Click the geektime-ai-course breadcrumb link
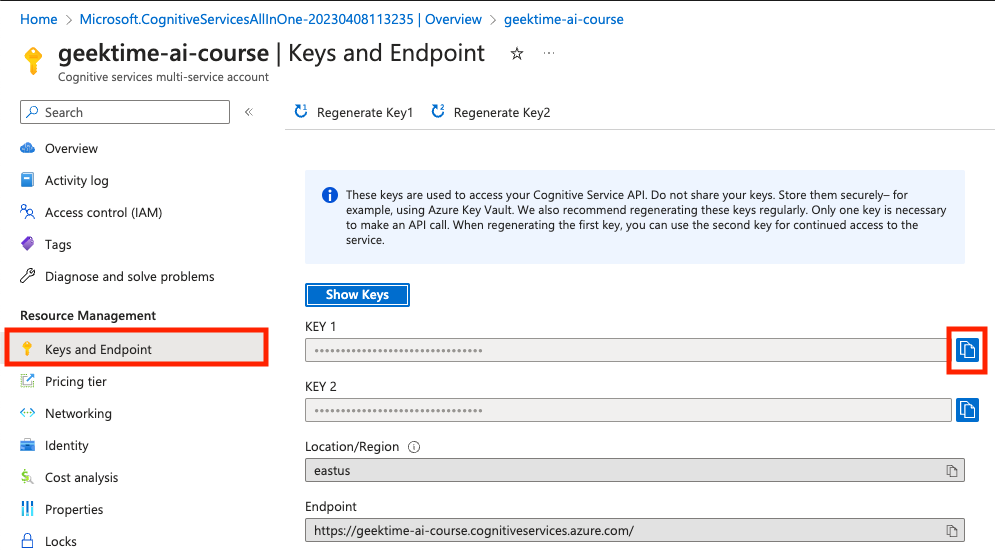Screen dimensions: 995x559 click(564, 19)
